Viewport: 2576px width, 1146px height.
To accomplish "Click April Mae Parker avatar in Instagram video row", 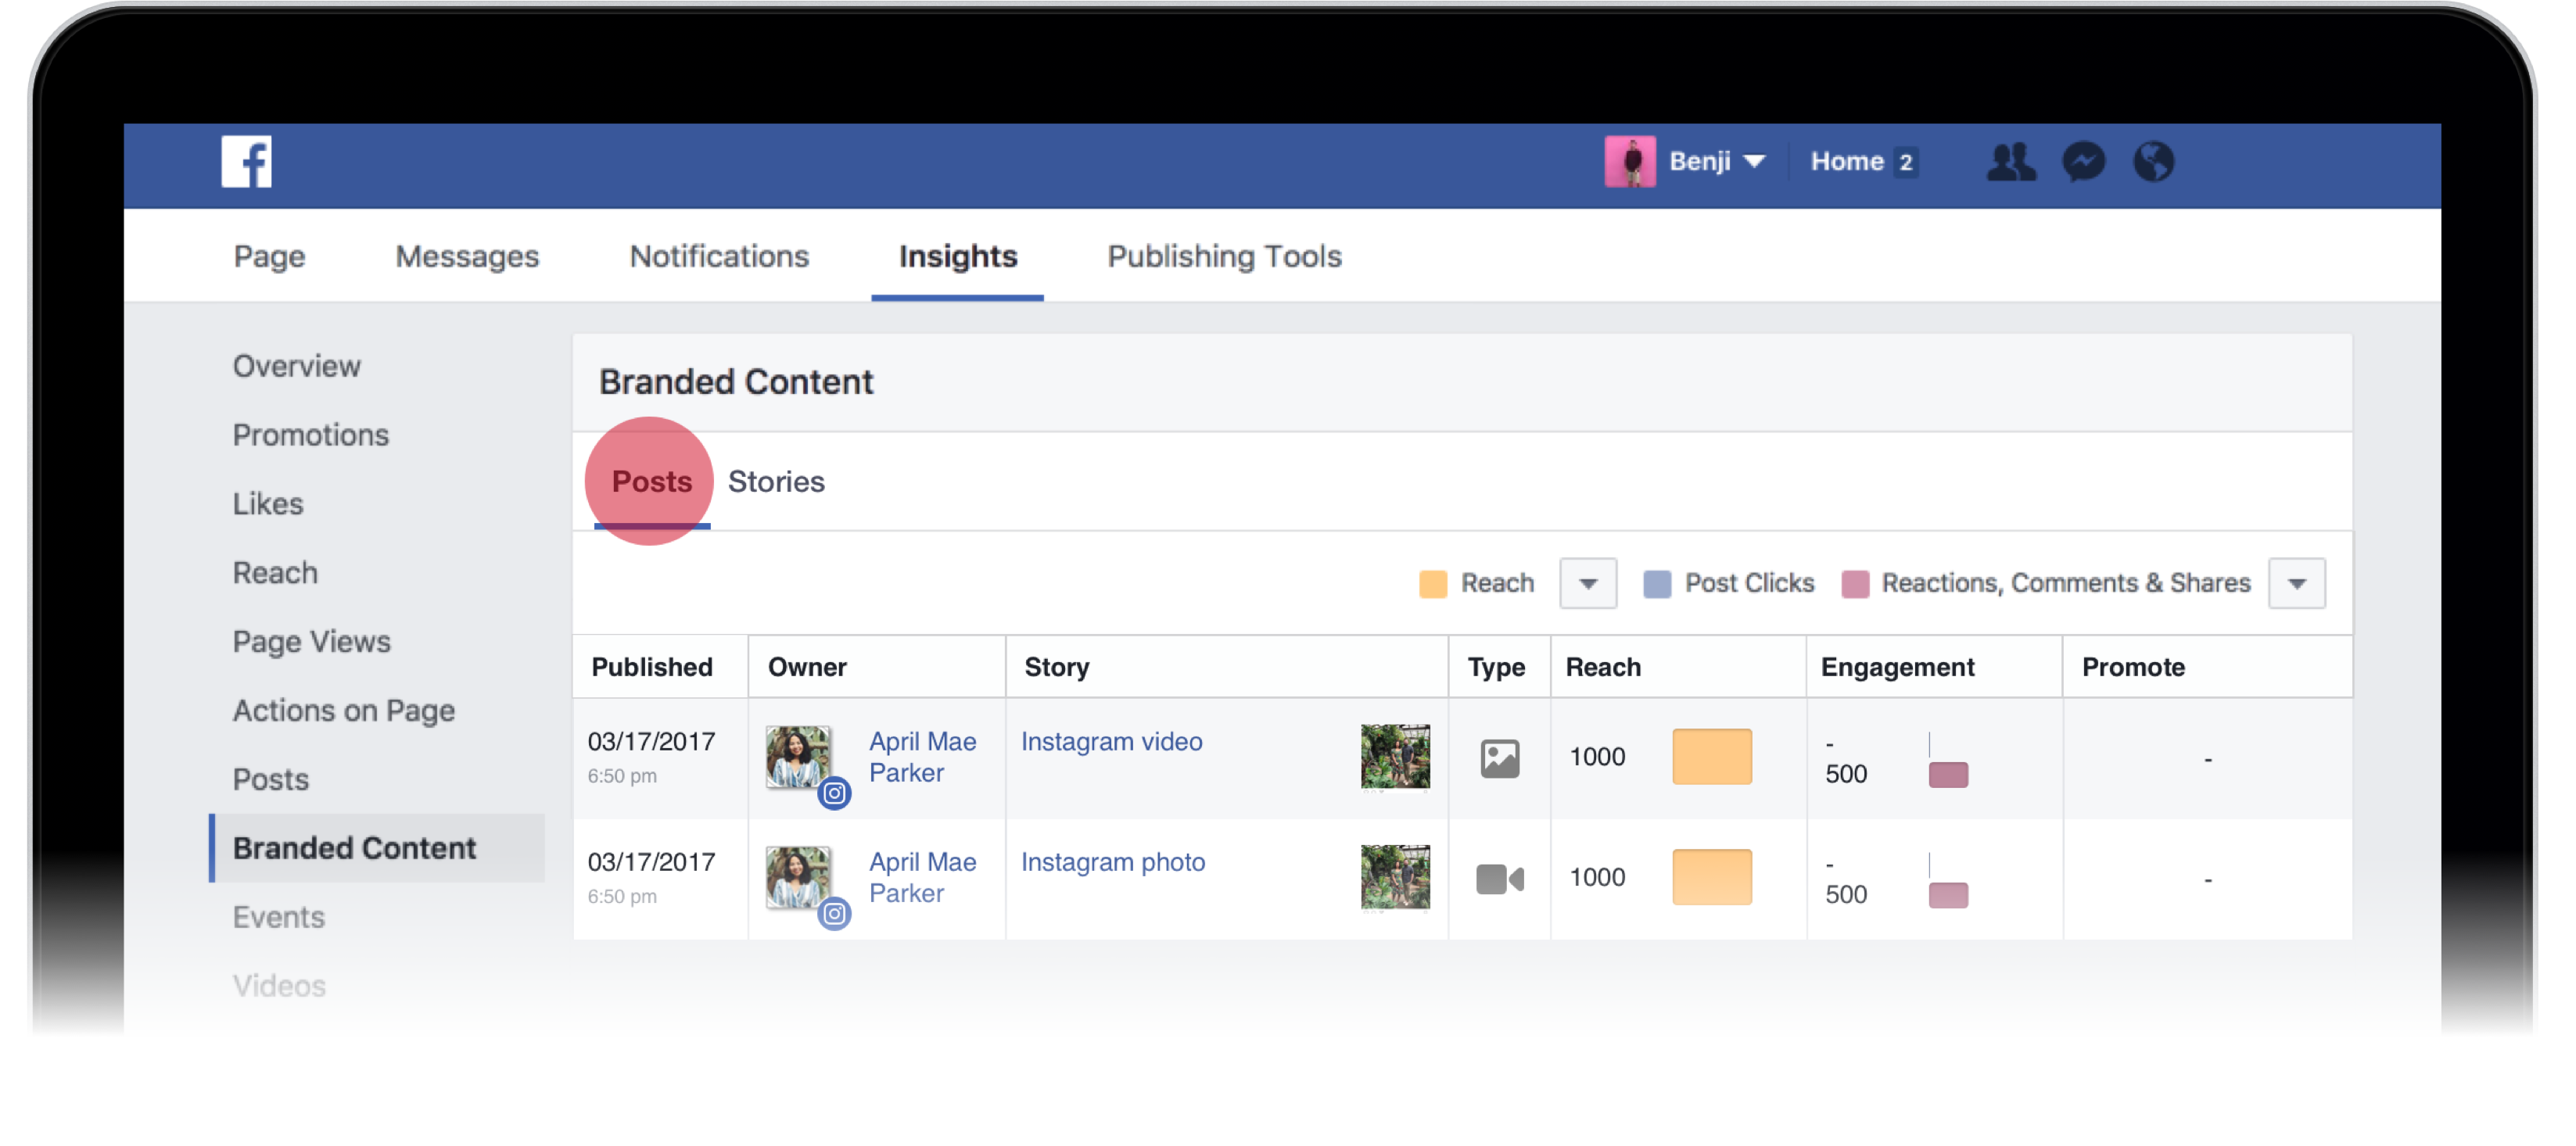I will click(x=797, y=757).
